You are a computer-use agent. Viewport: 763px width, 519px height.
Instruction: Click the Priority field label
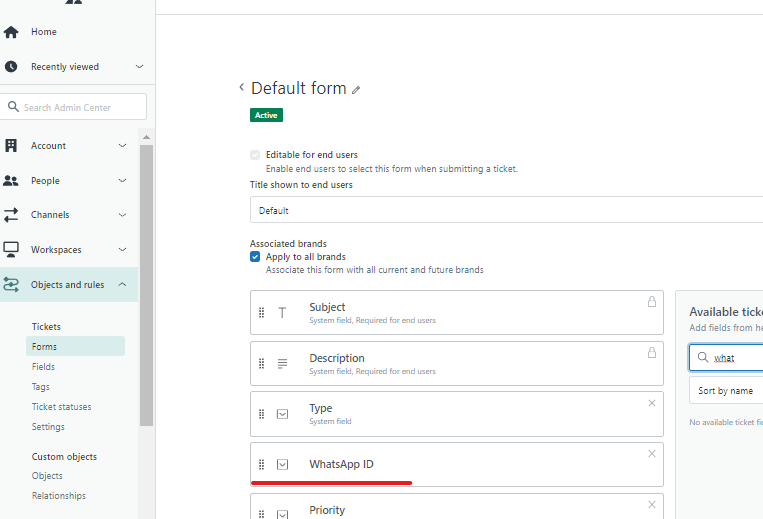click(327, 510)
